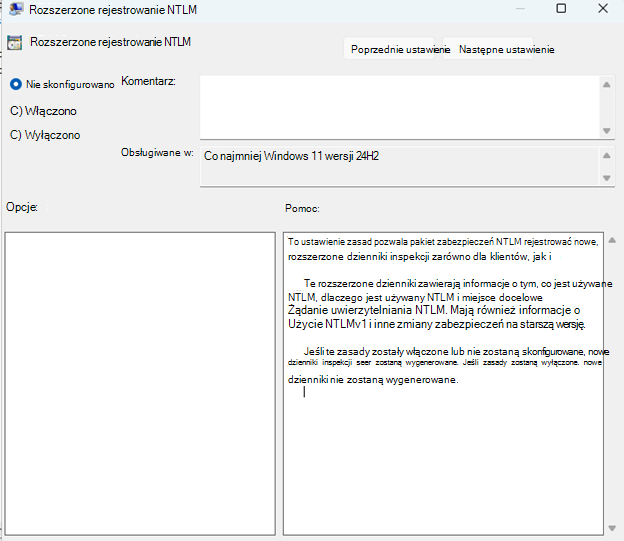Click the policy setting icon beside heading
Screen dimensions: 624x541
point(15,43)
